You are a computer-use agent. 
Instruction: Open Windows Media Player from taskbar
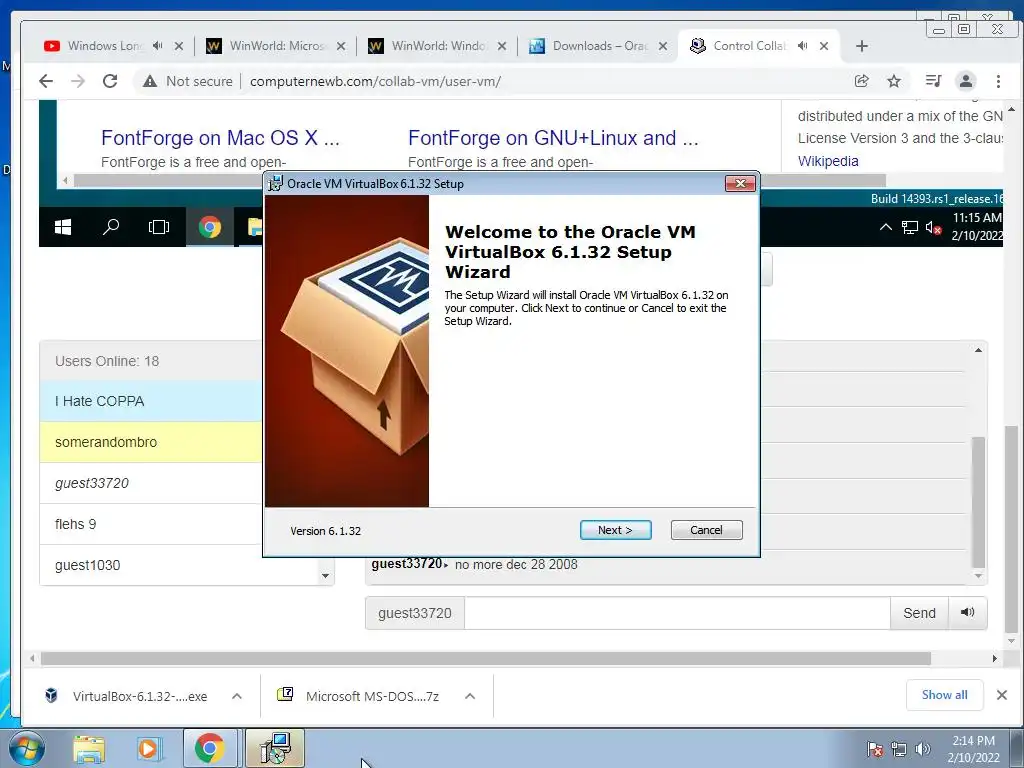point(149,748)
